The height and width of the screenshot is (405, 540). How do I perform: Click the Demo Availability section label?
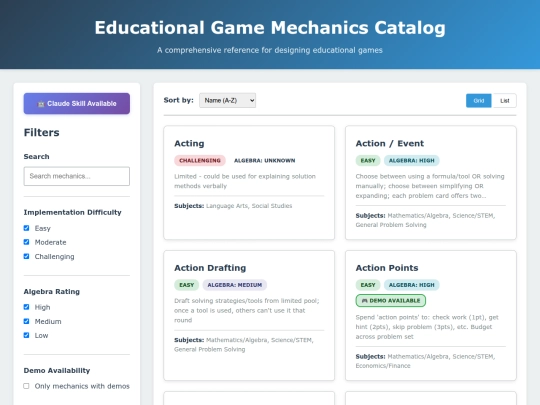point(57,371)
